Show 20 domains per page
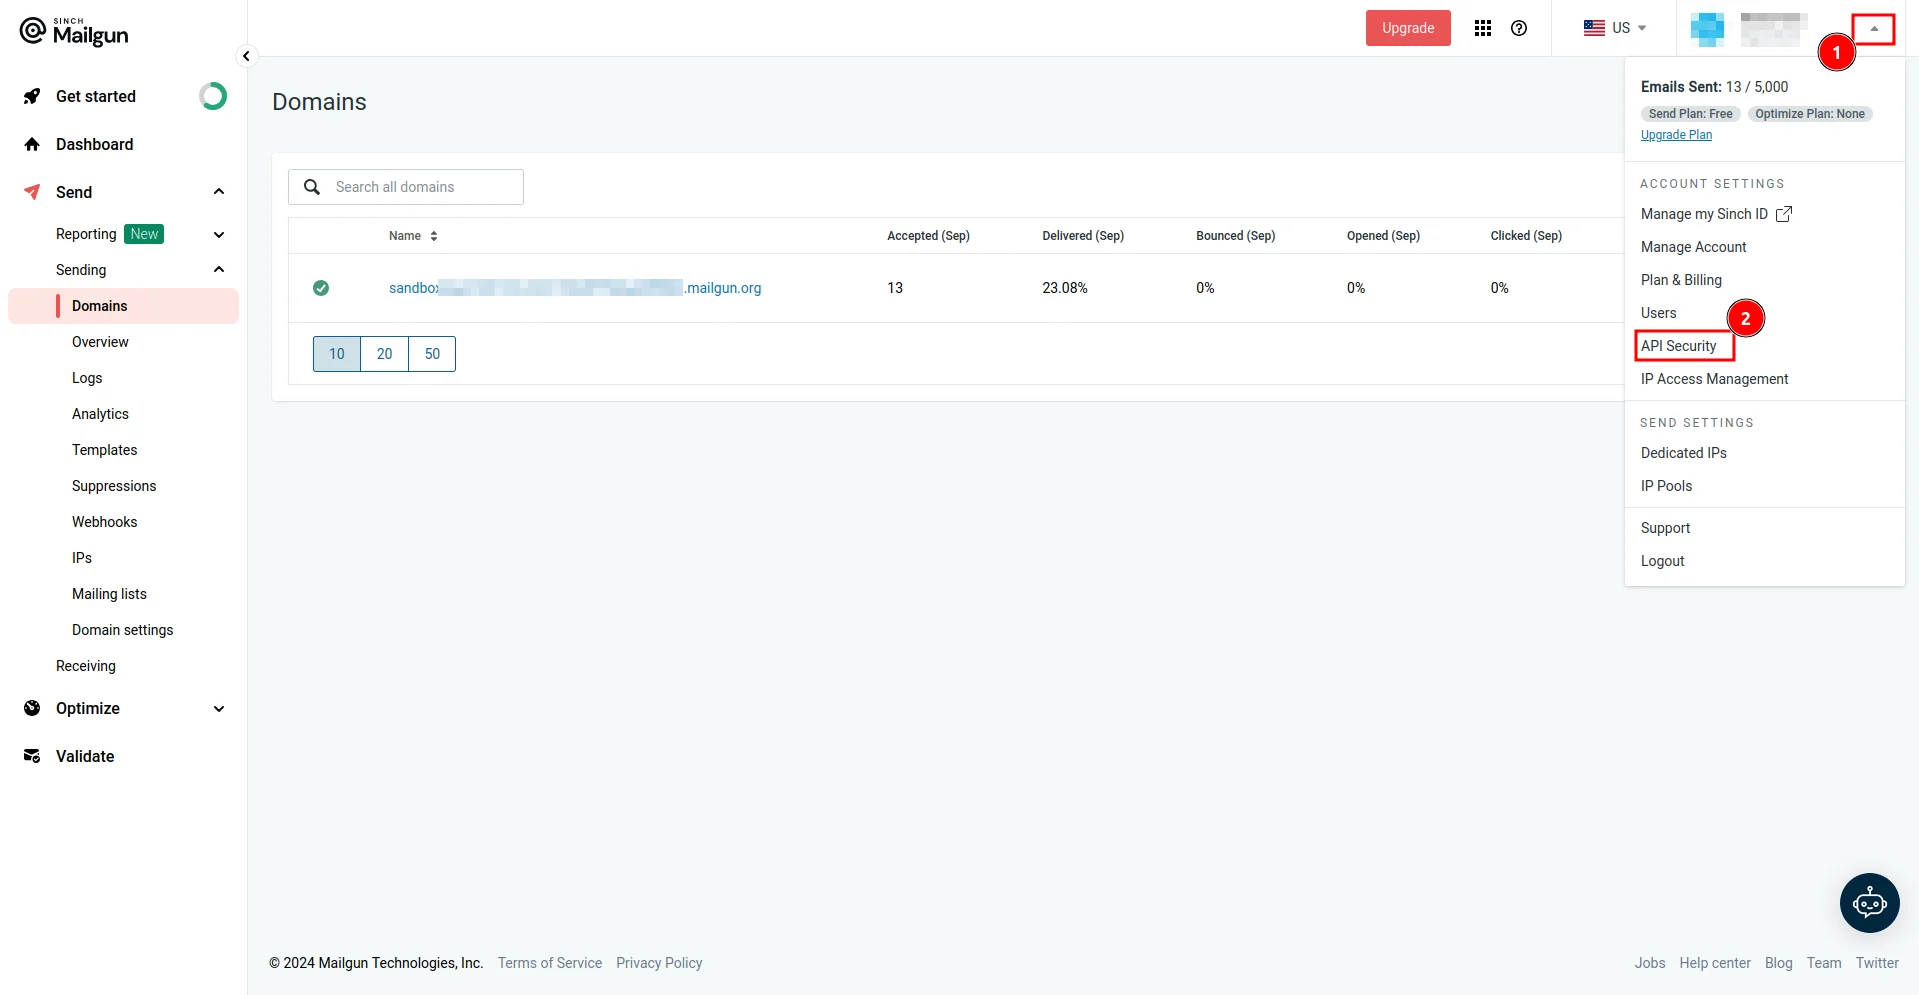Image resolution: width=1919 pixels, height=995 pixels. (x=385, y=354)
